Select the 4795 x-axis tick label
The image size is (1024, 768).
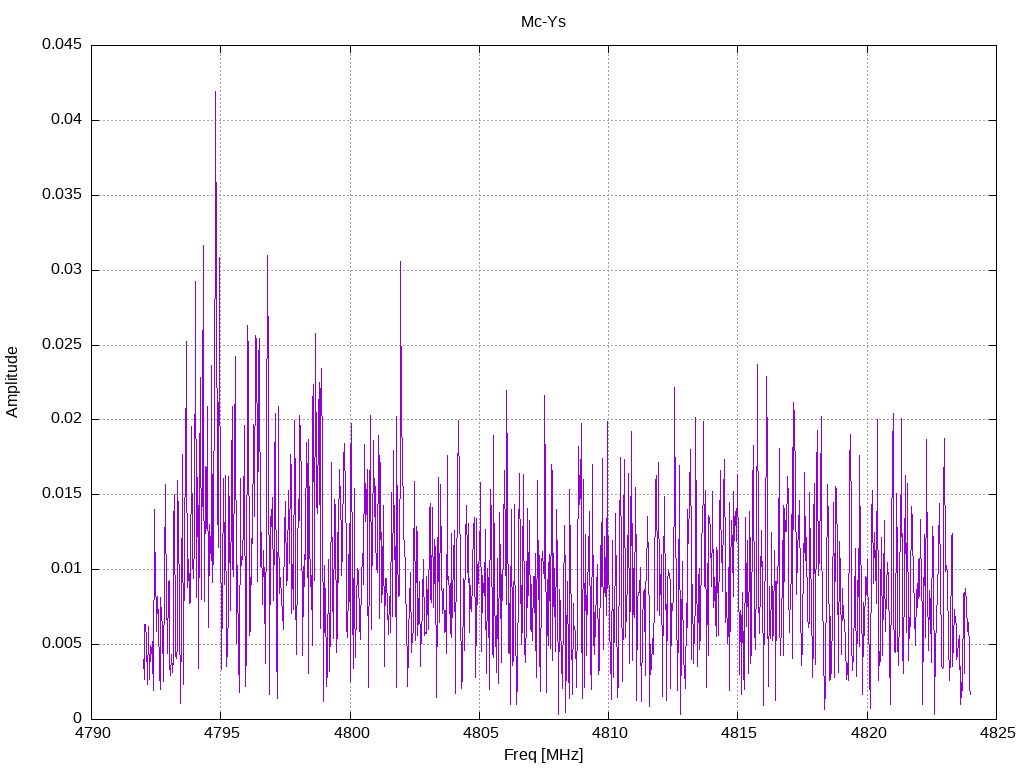point(221,734)
